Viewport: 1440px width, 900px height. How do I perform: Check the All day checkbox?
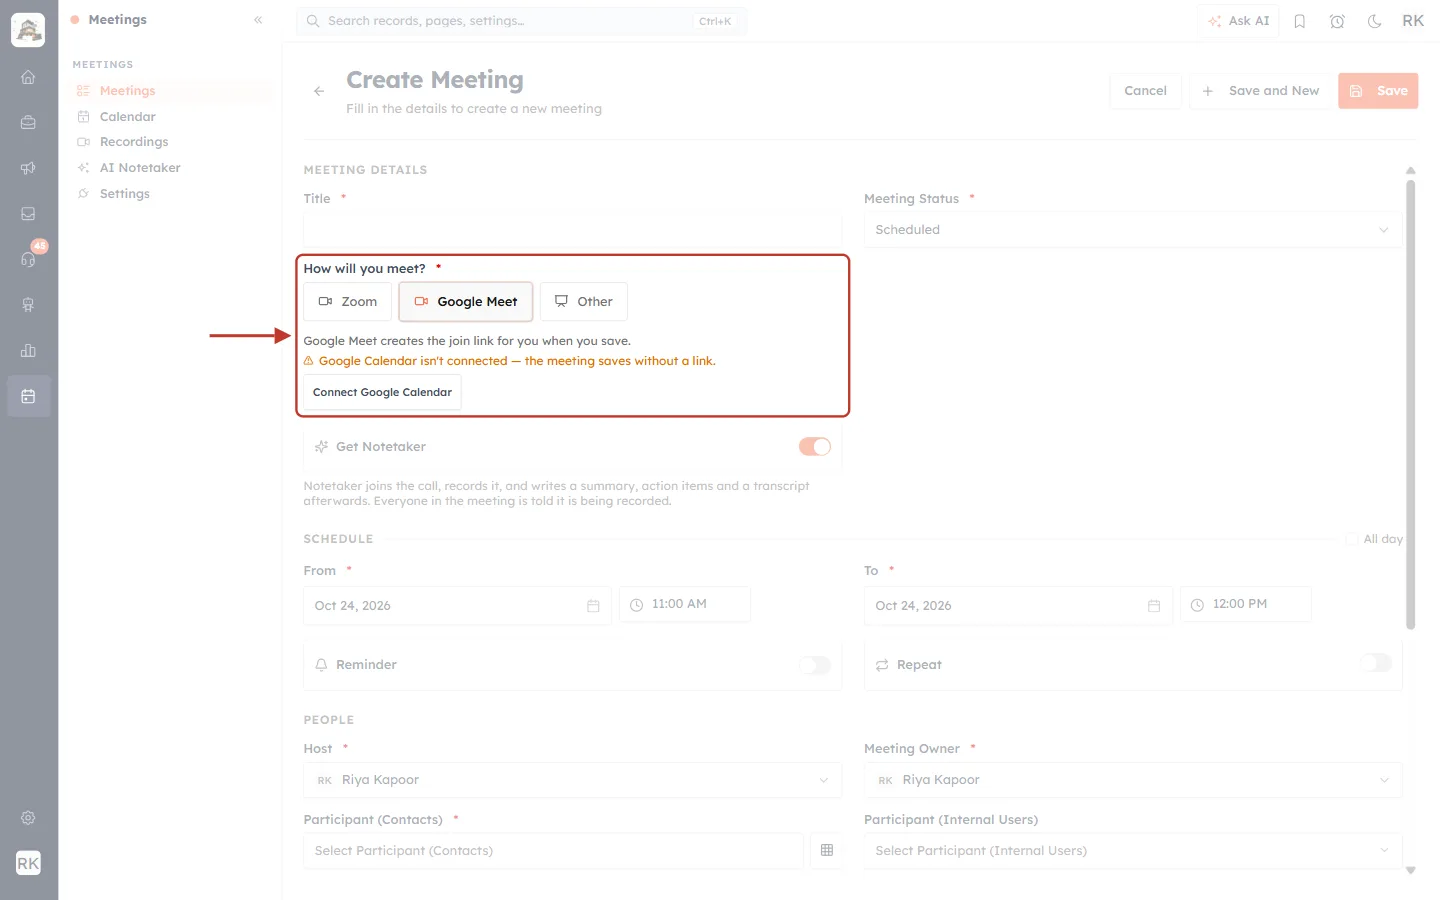click(1352, 539)
